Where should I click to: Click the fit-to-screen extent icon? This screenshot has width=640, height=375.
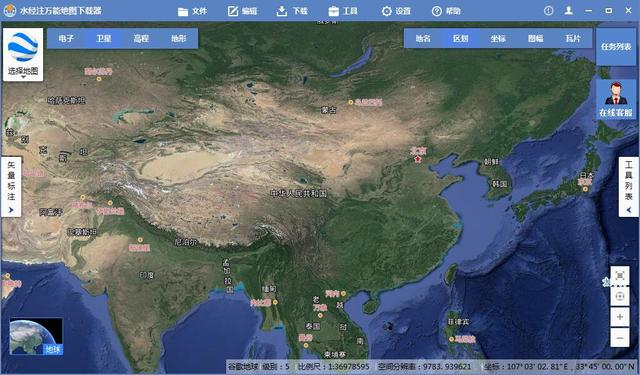click(x=620, y=276)
